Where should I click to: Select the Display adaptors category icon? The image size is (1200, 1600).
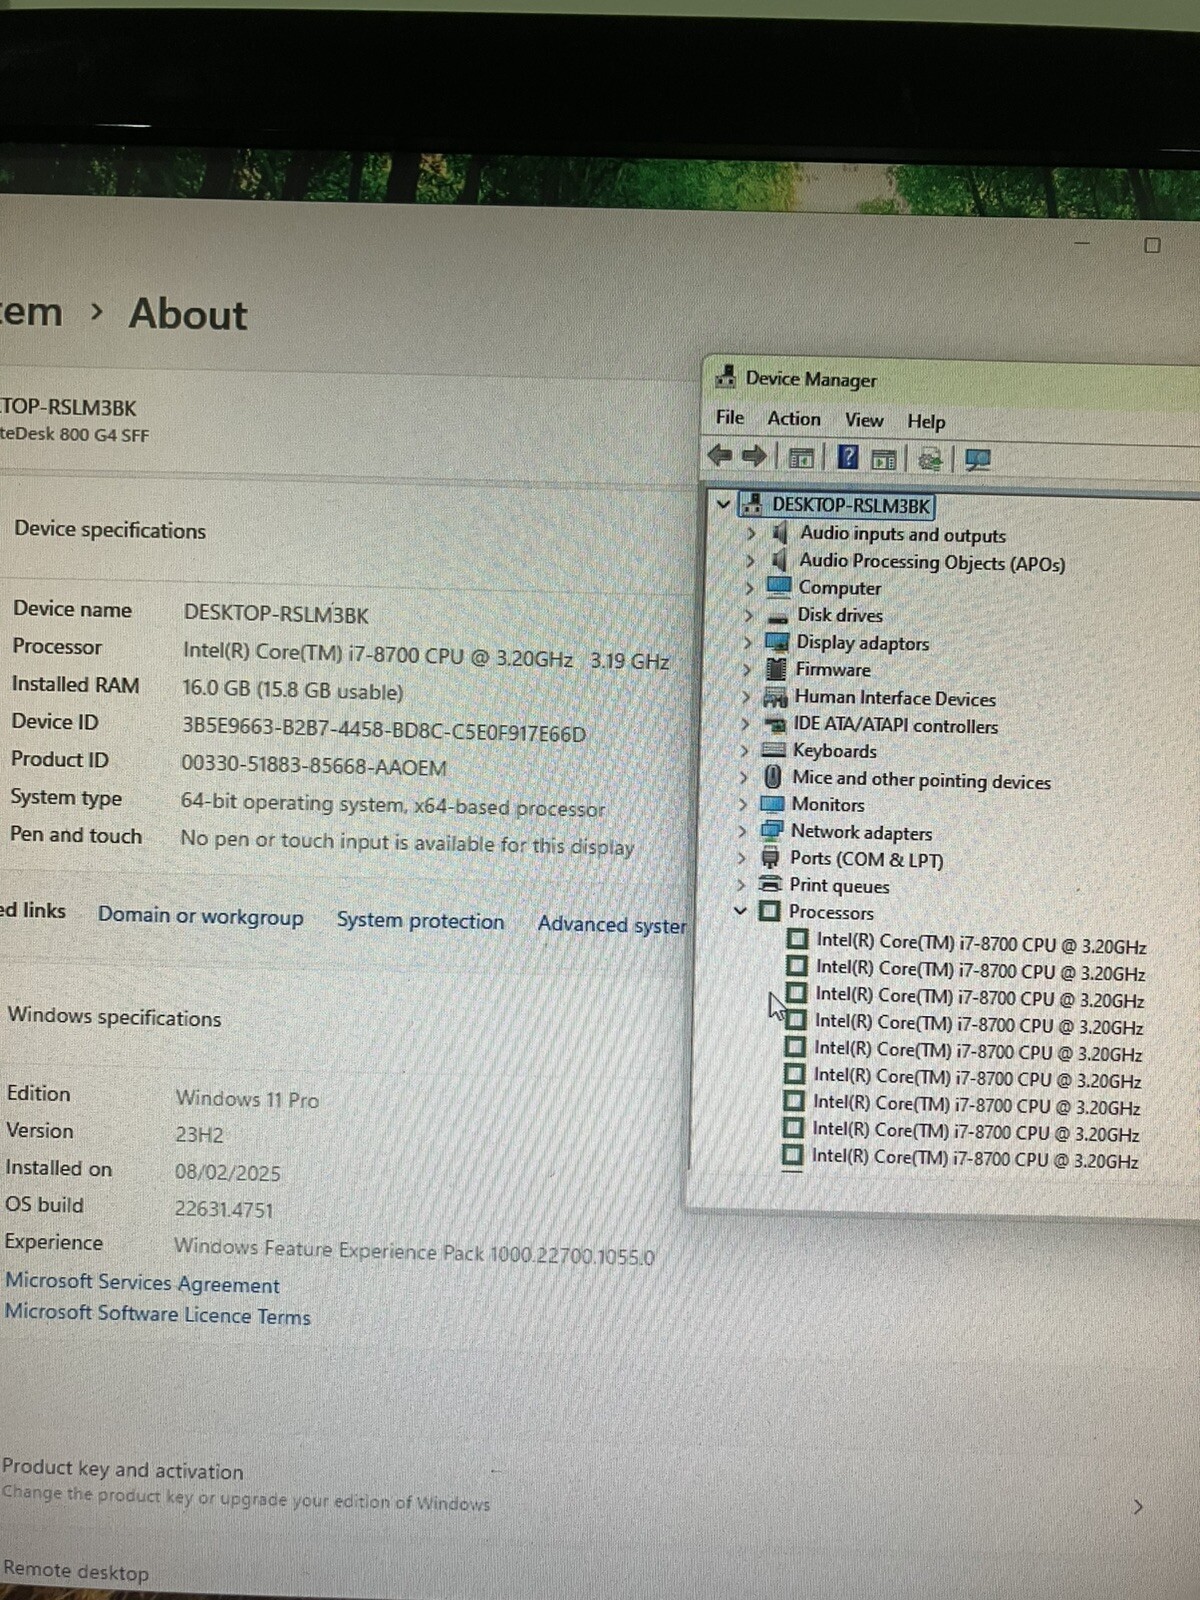point(777,641)
